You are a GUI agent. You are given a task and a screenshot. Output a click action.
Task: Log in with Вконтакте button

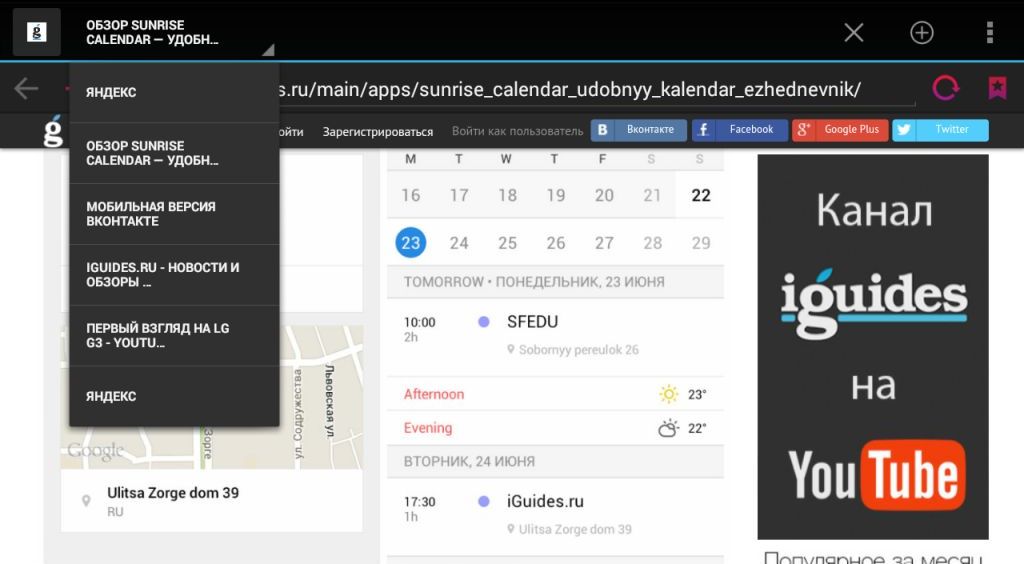pos(639,130)
